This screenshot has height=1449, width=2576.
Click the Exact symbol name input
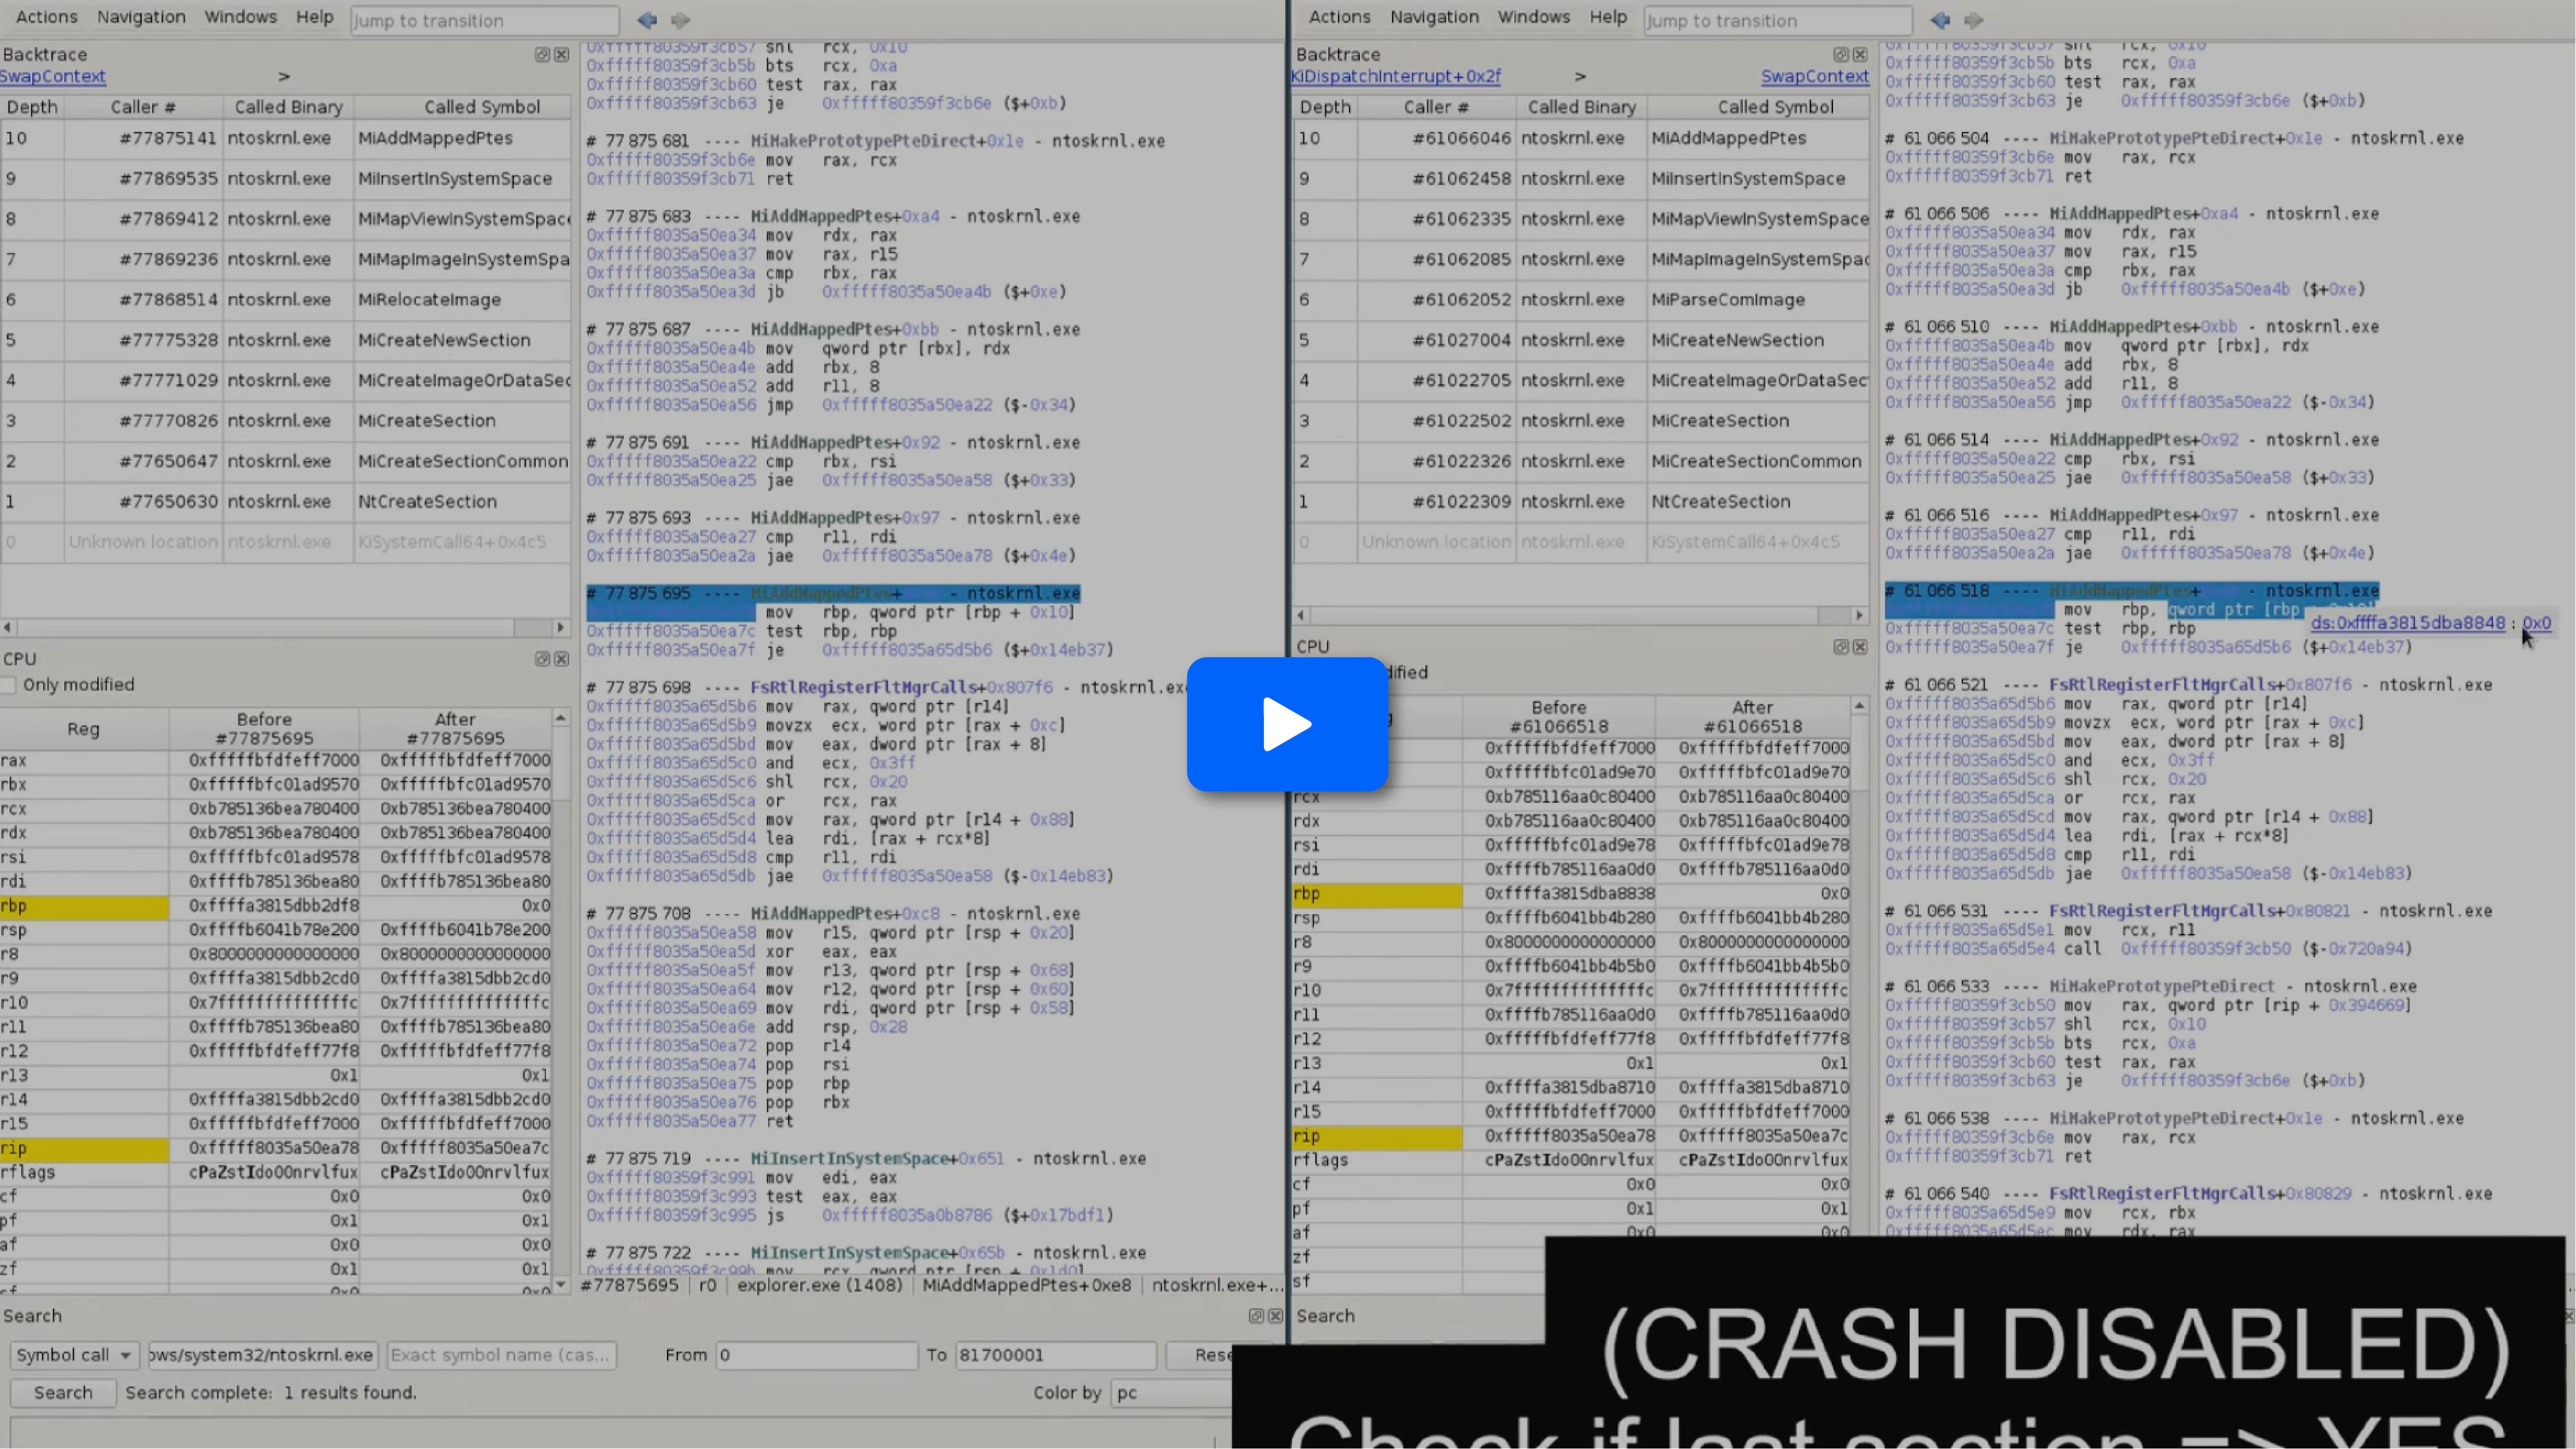coord(500,1355)
